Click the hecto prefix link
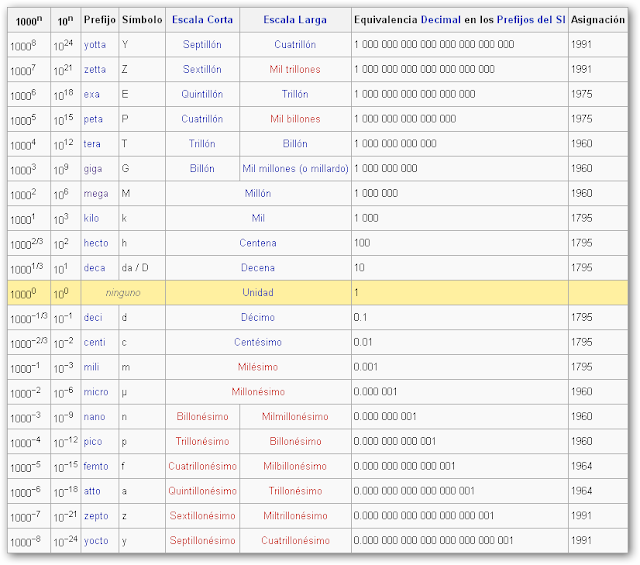This screenshot has height=565, width=640. pyautogui.click(x=96, y=243)
